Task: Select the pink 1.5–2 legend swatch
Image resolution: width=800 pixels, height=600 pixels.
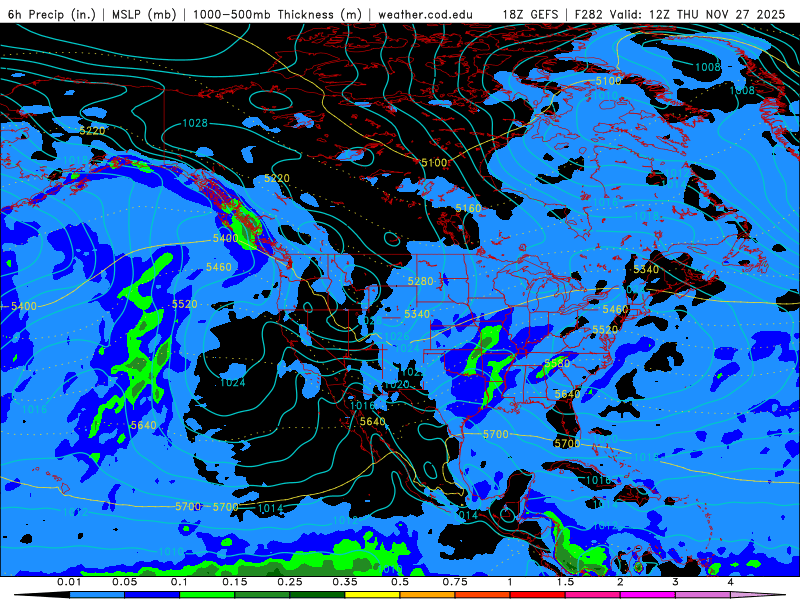Action: [x=593, y=595]
